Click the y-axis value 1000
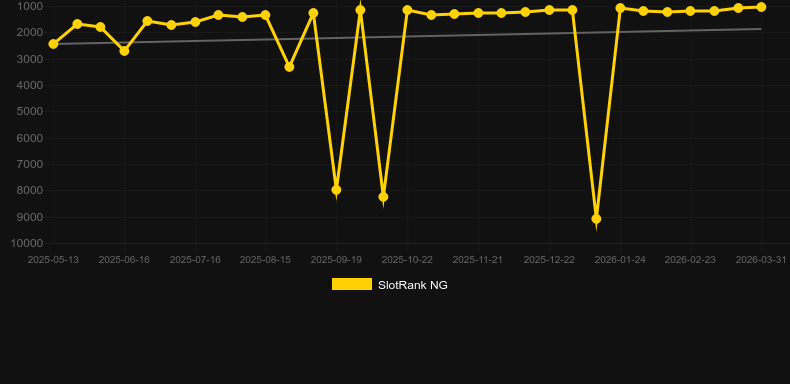The height and width of the screenshot is (384, 790). point(30,7)
